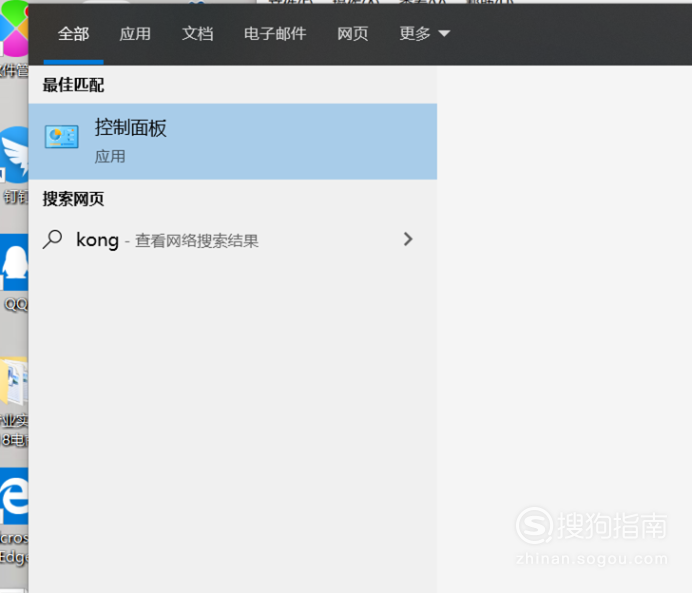Open the DingTalk wing desktop icon
692x593 pixels.
[15, 154]
